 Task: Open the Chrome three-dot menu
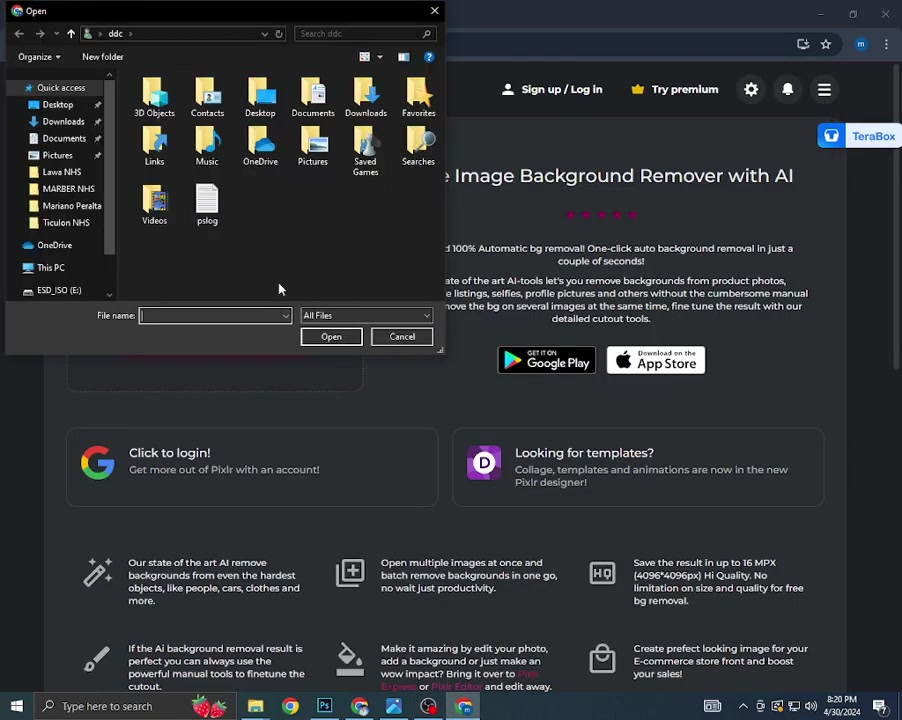point(886,44)
